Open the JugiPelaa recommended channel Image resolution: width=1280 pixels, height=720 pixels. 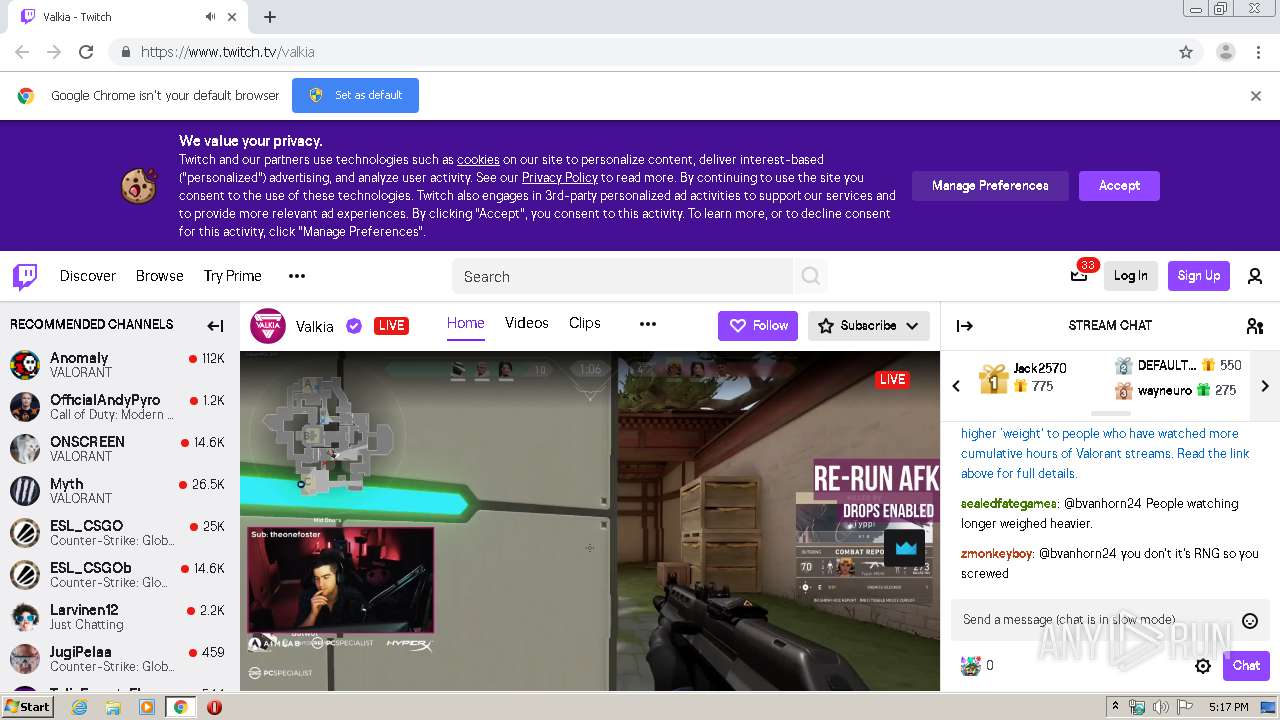tap(119, 659)
